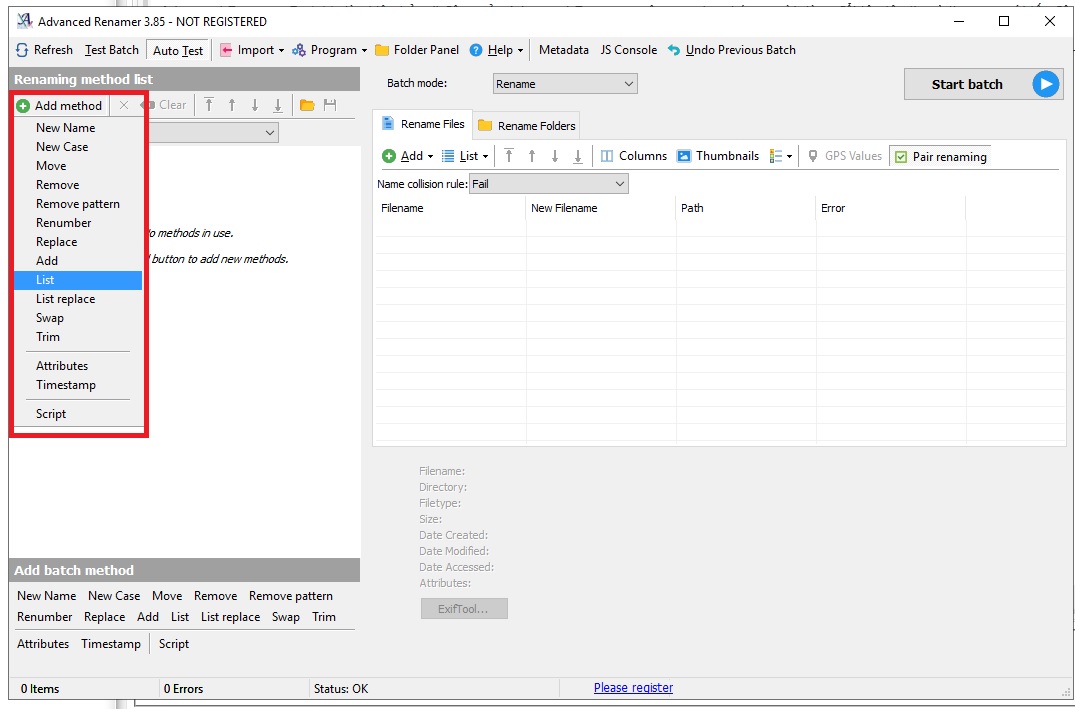
Task: Open the Metadata tool
Action: (564, 50)
